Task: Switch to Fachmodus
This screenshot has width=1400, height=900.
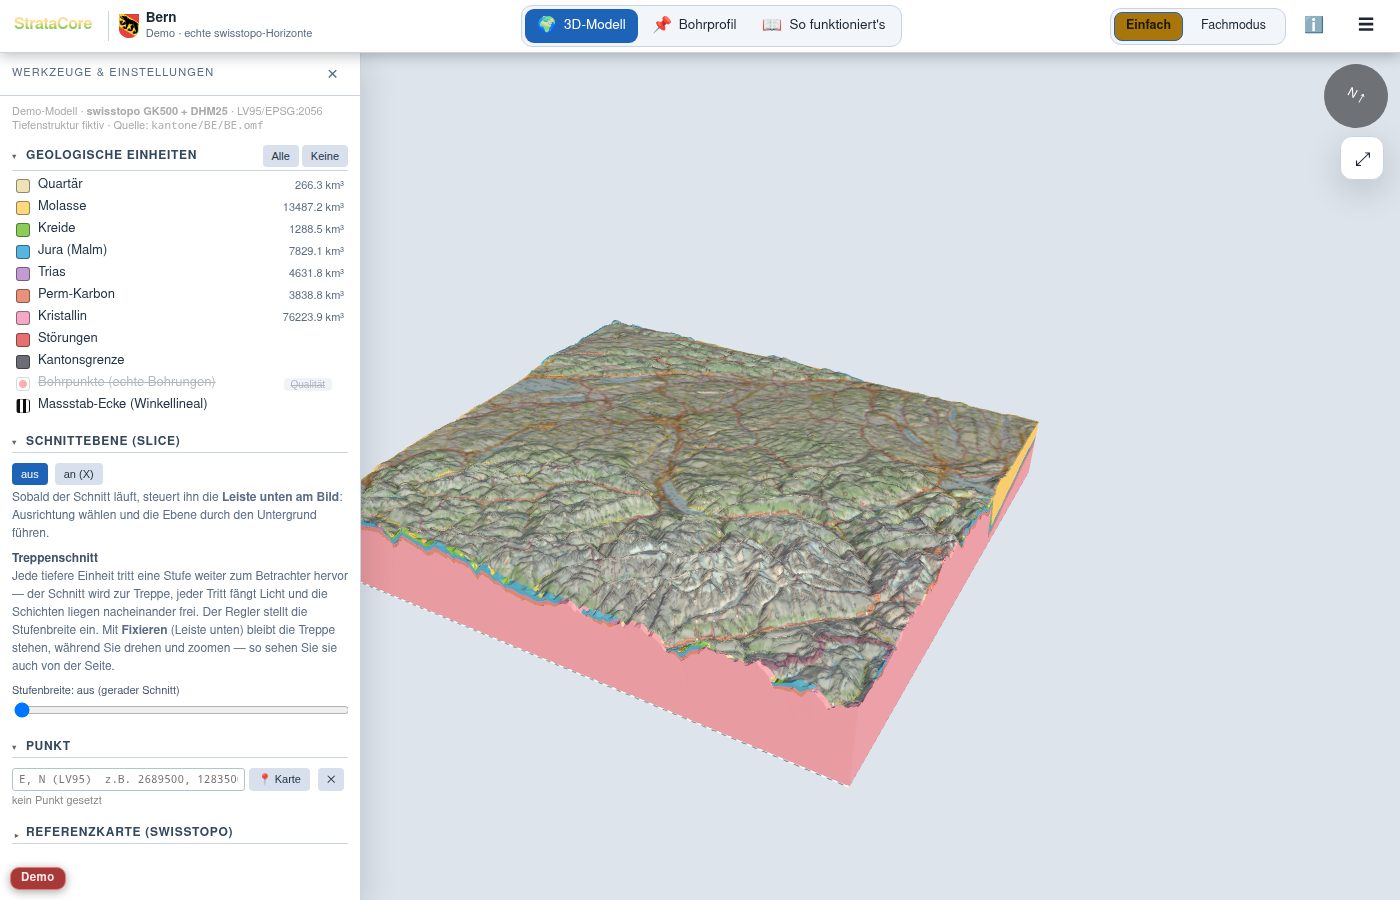Action: coord(1233,25)
